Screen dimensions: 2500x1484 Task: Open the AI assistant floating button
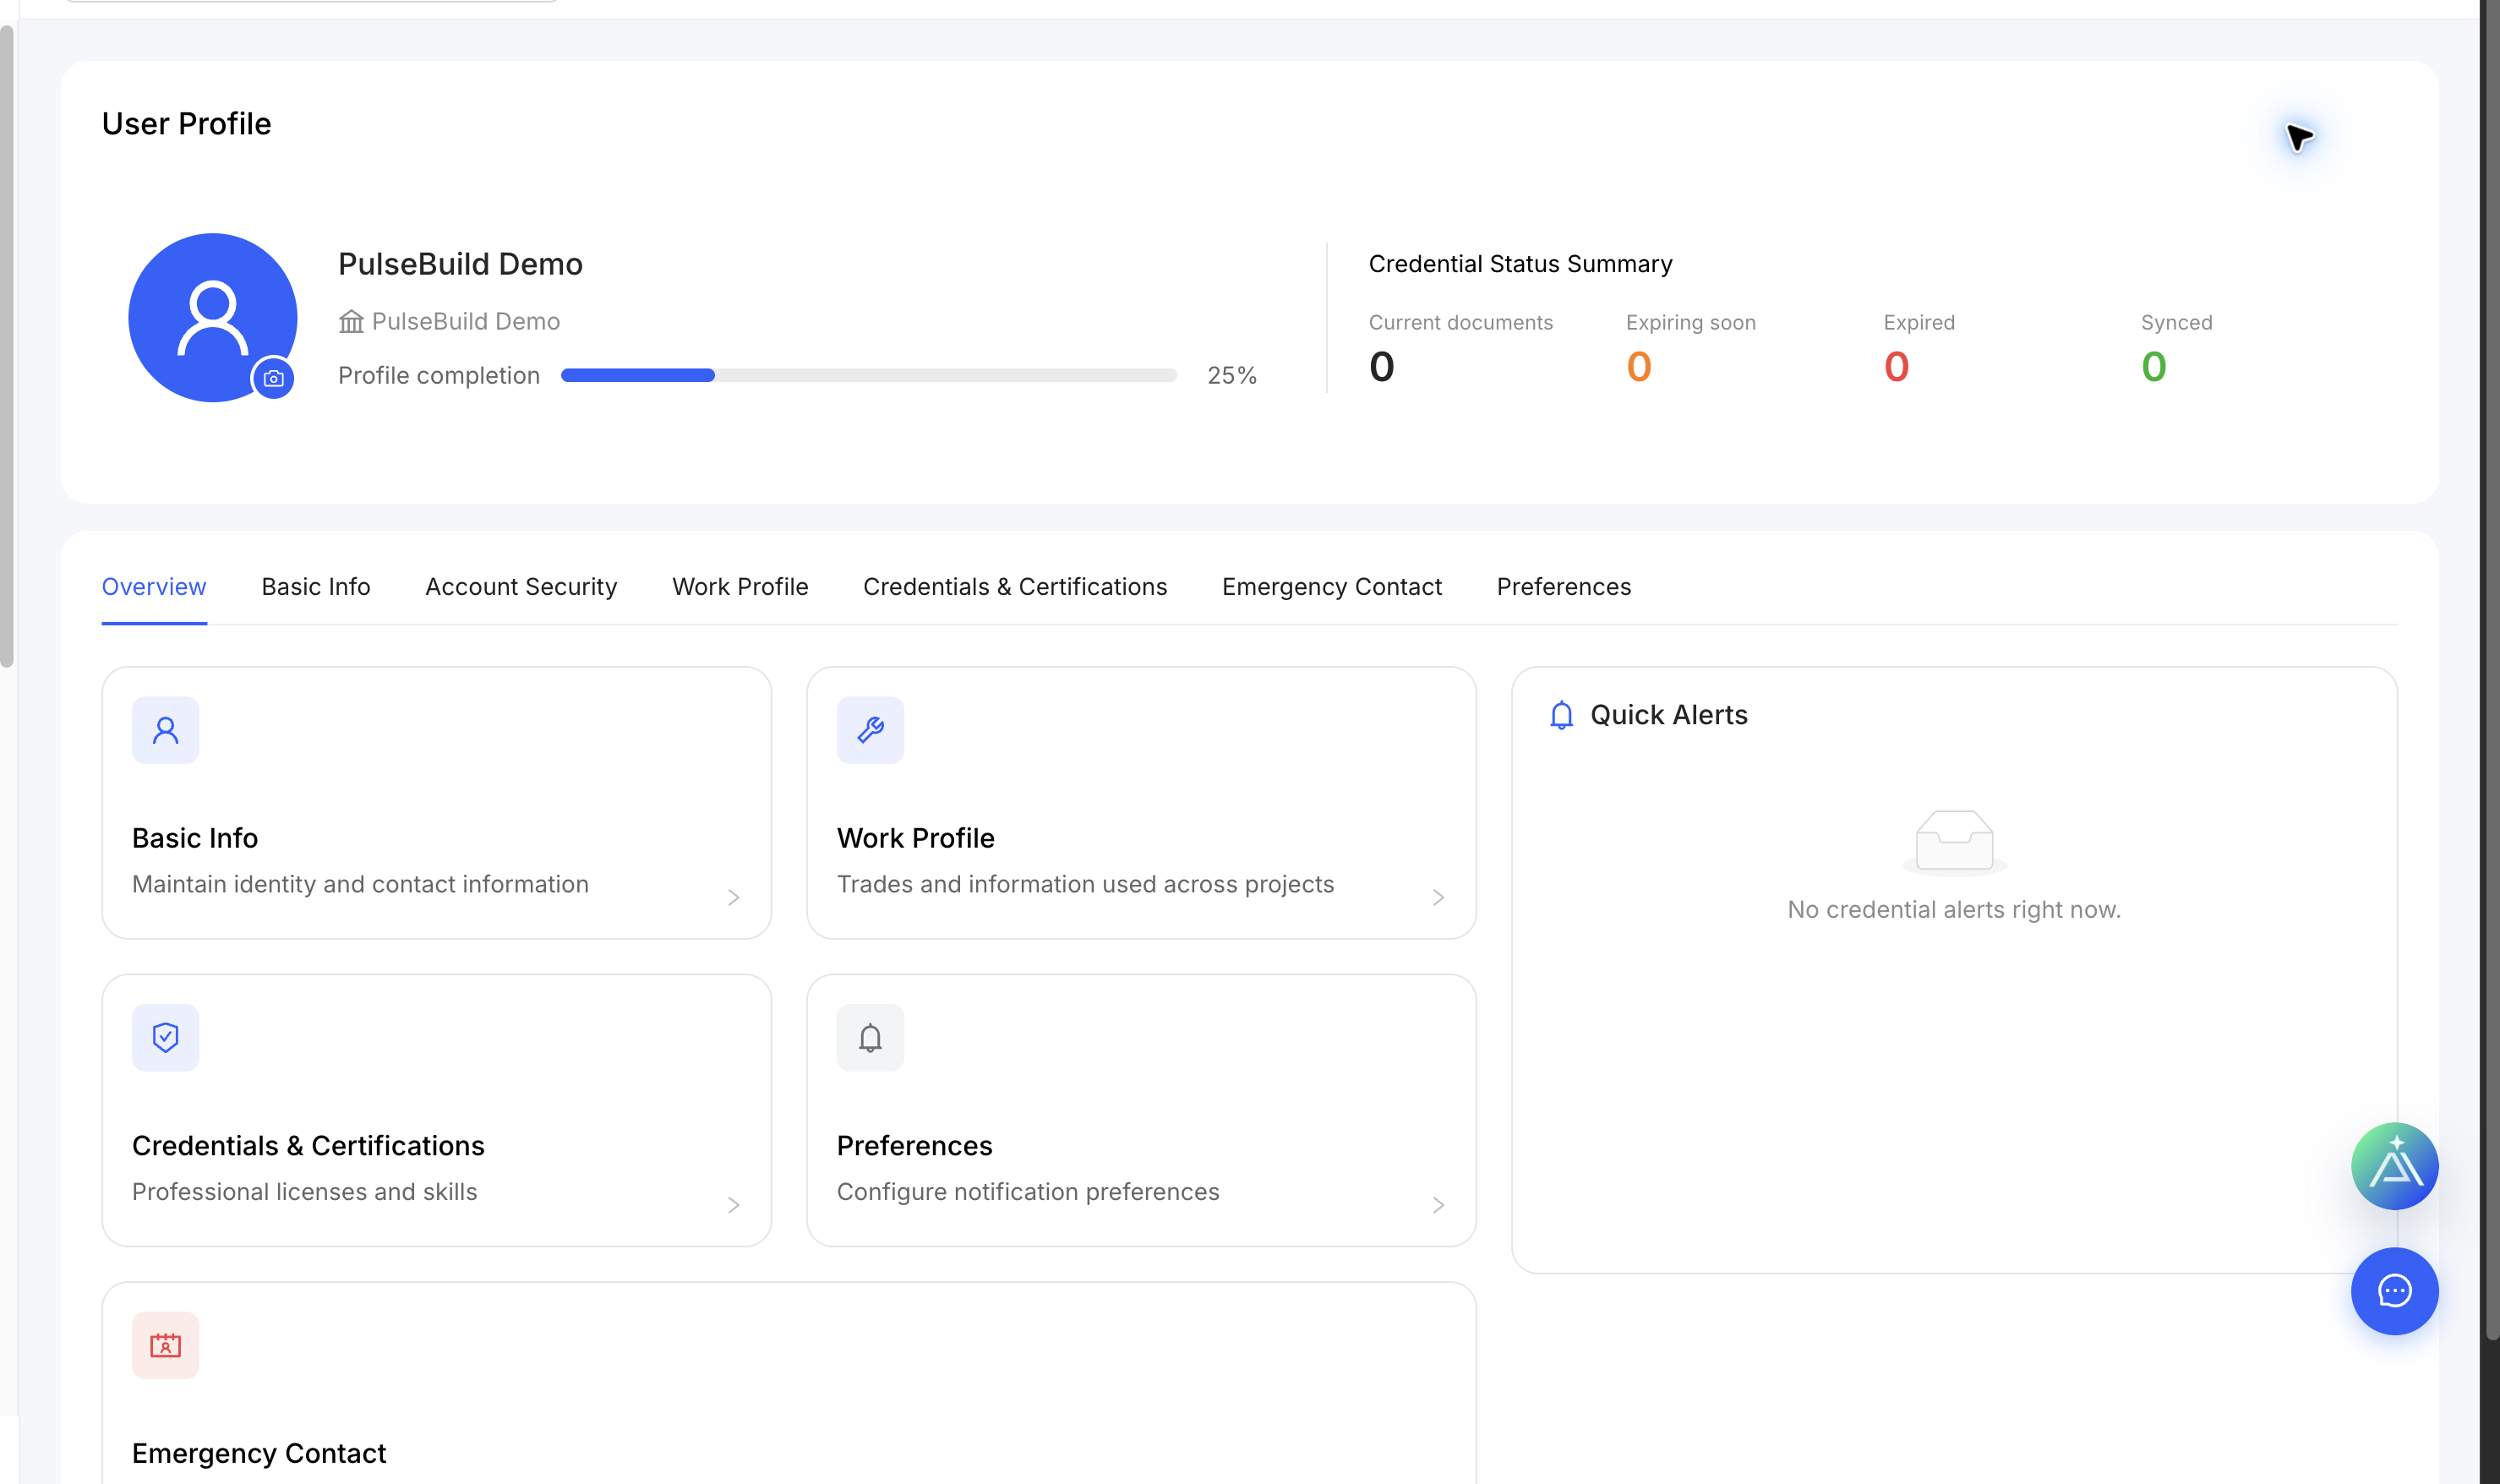2394,1166
